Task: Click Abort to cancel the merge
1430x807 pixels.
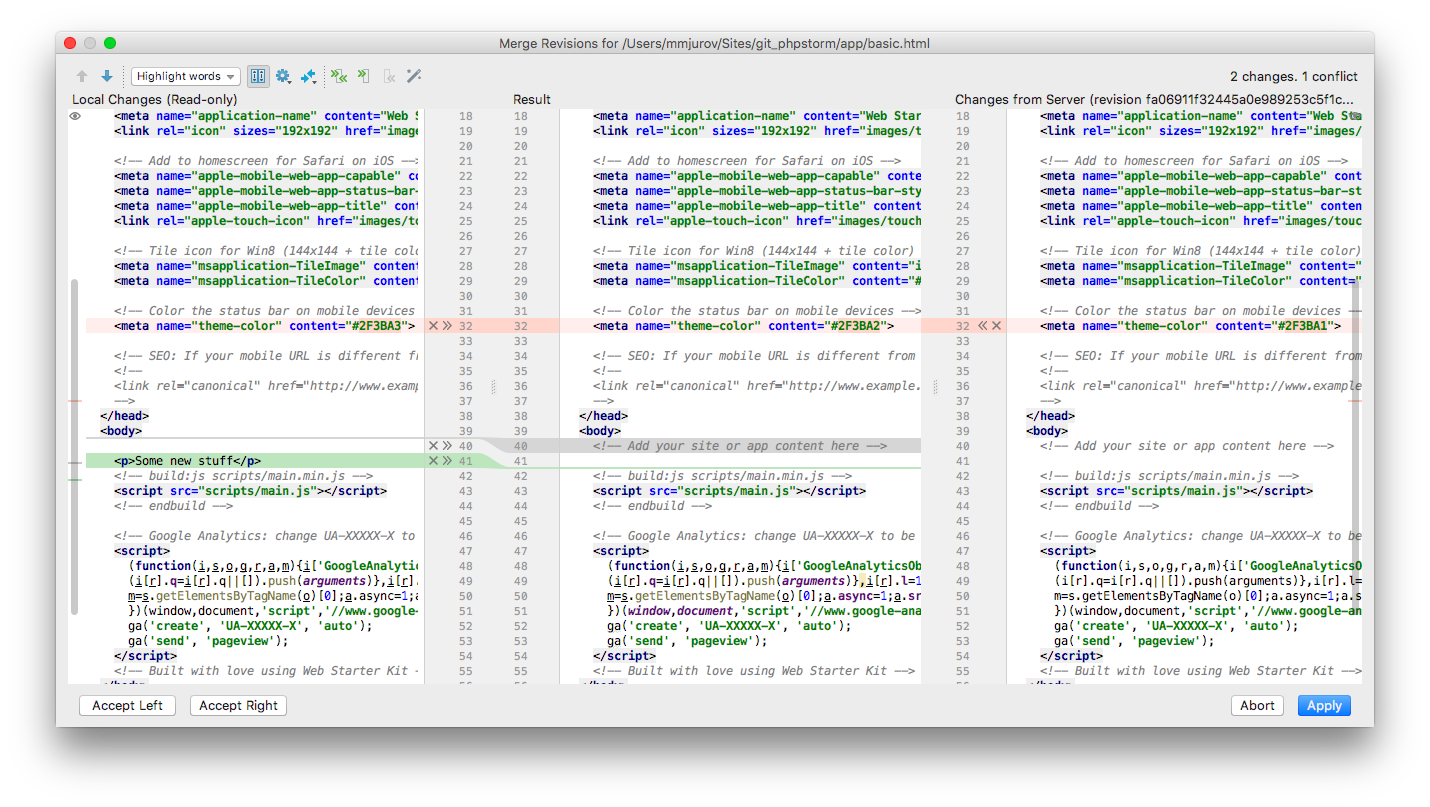Action: coord(1257,705)
